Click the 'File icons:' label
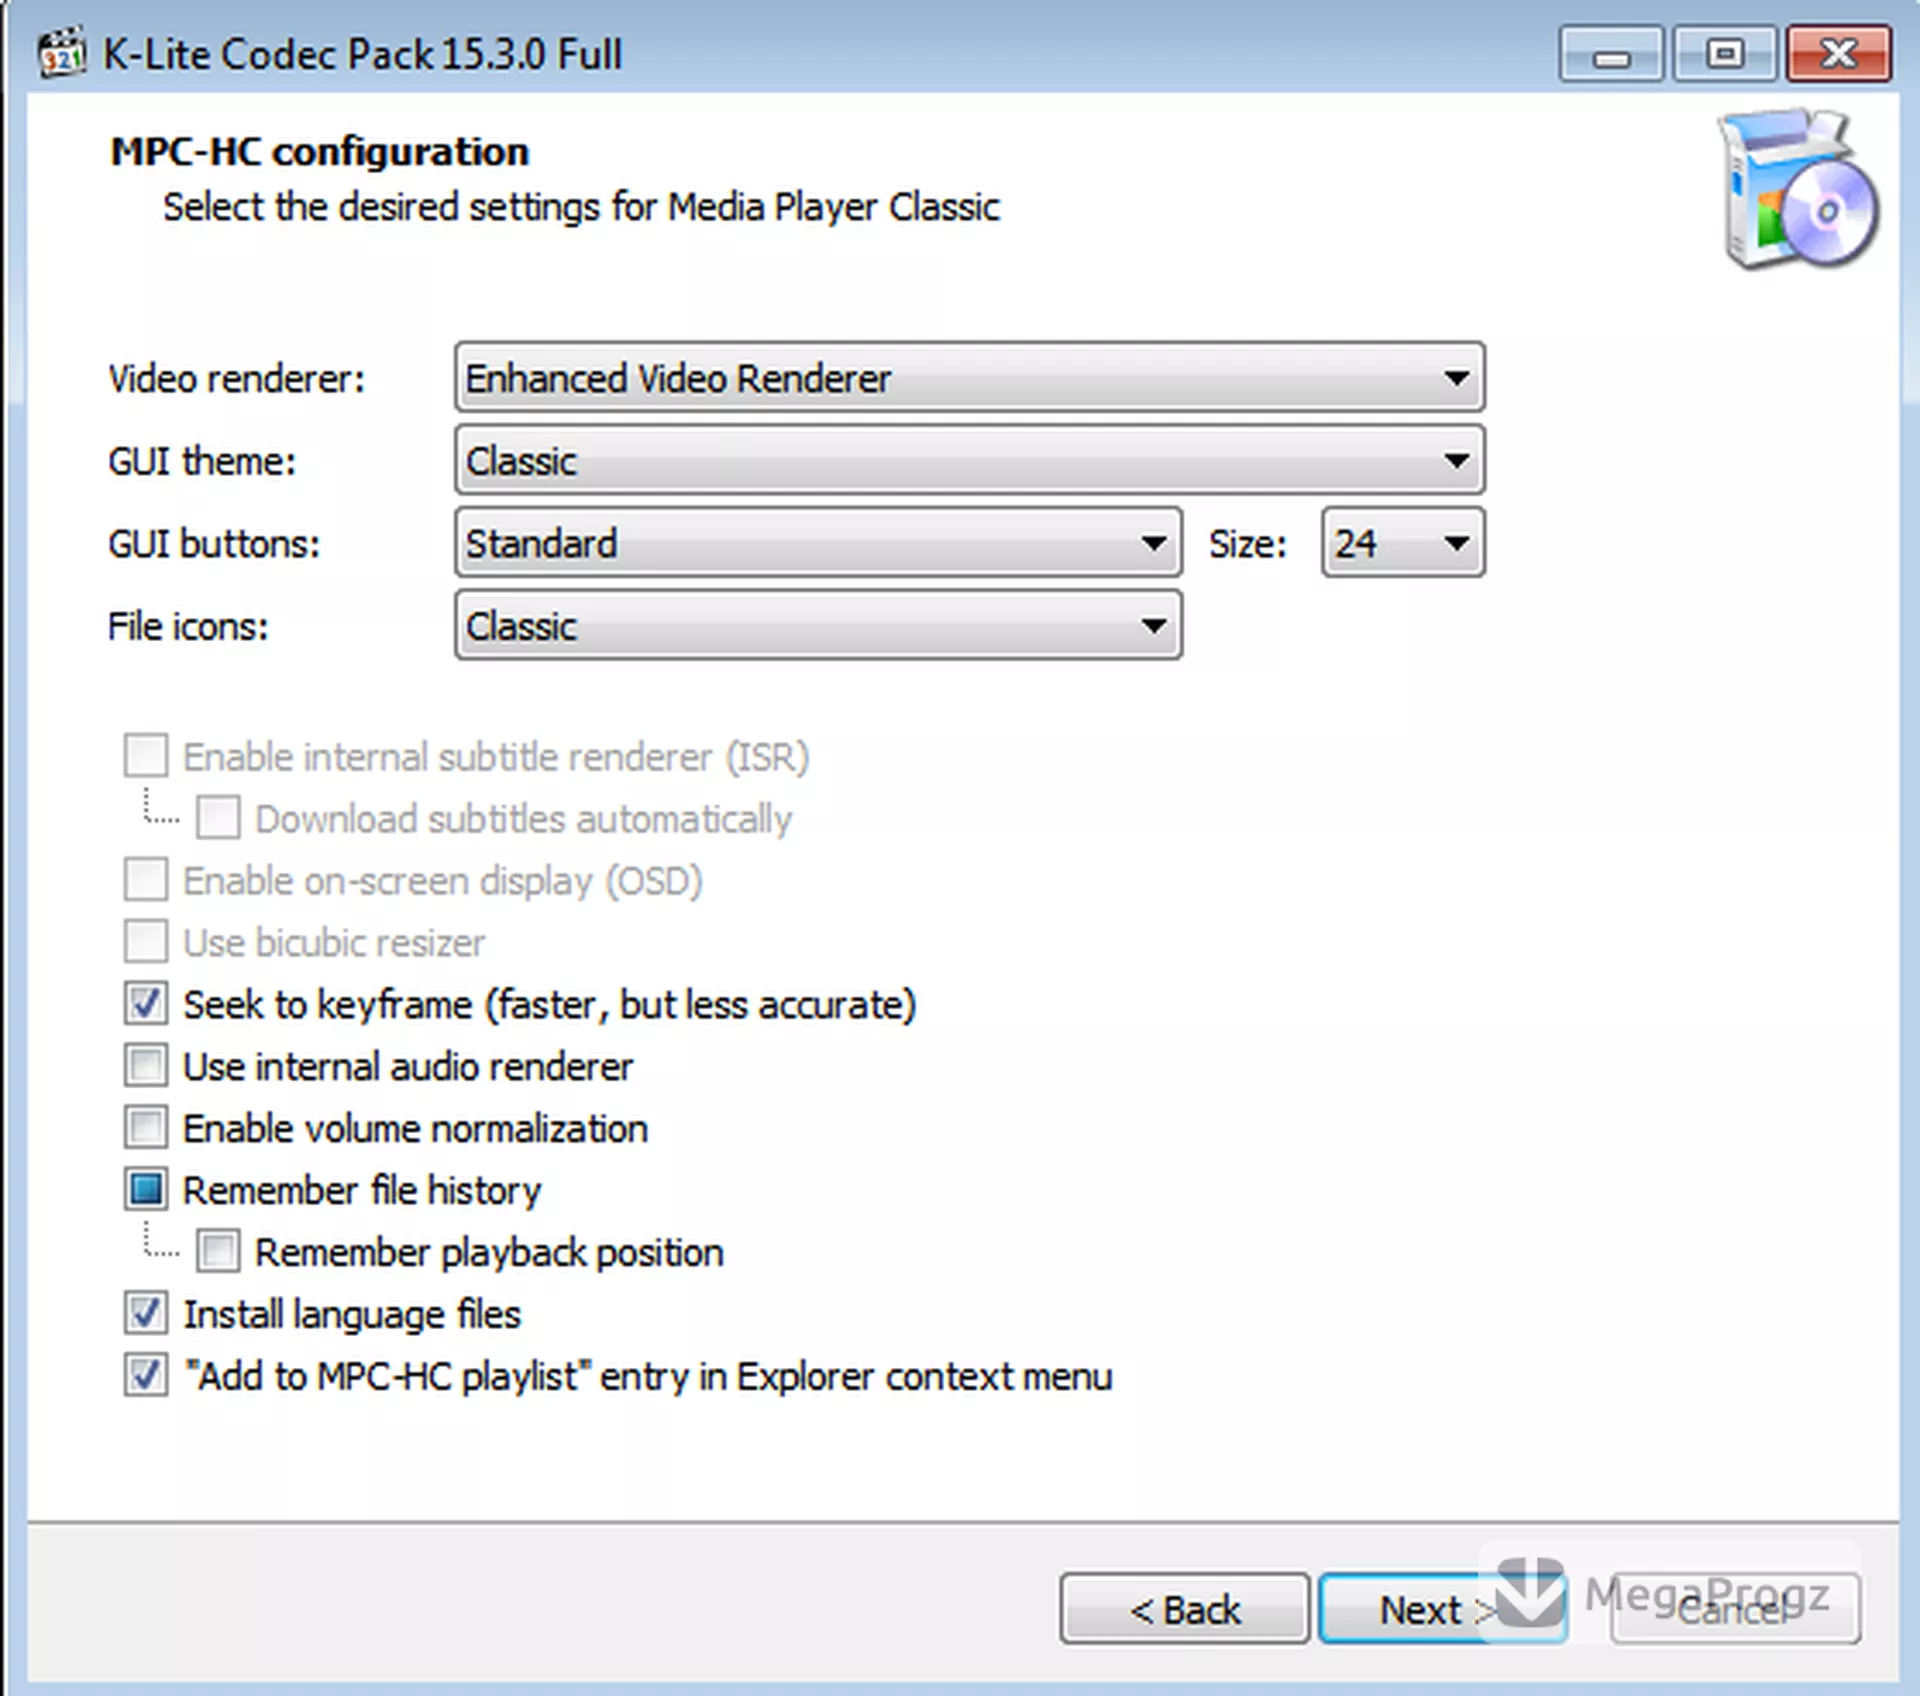 point(188,627)
